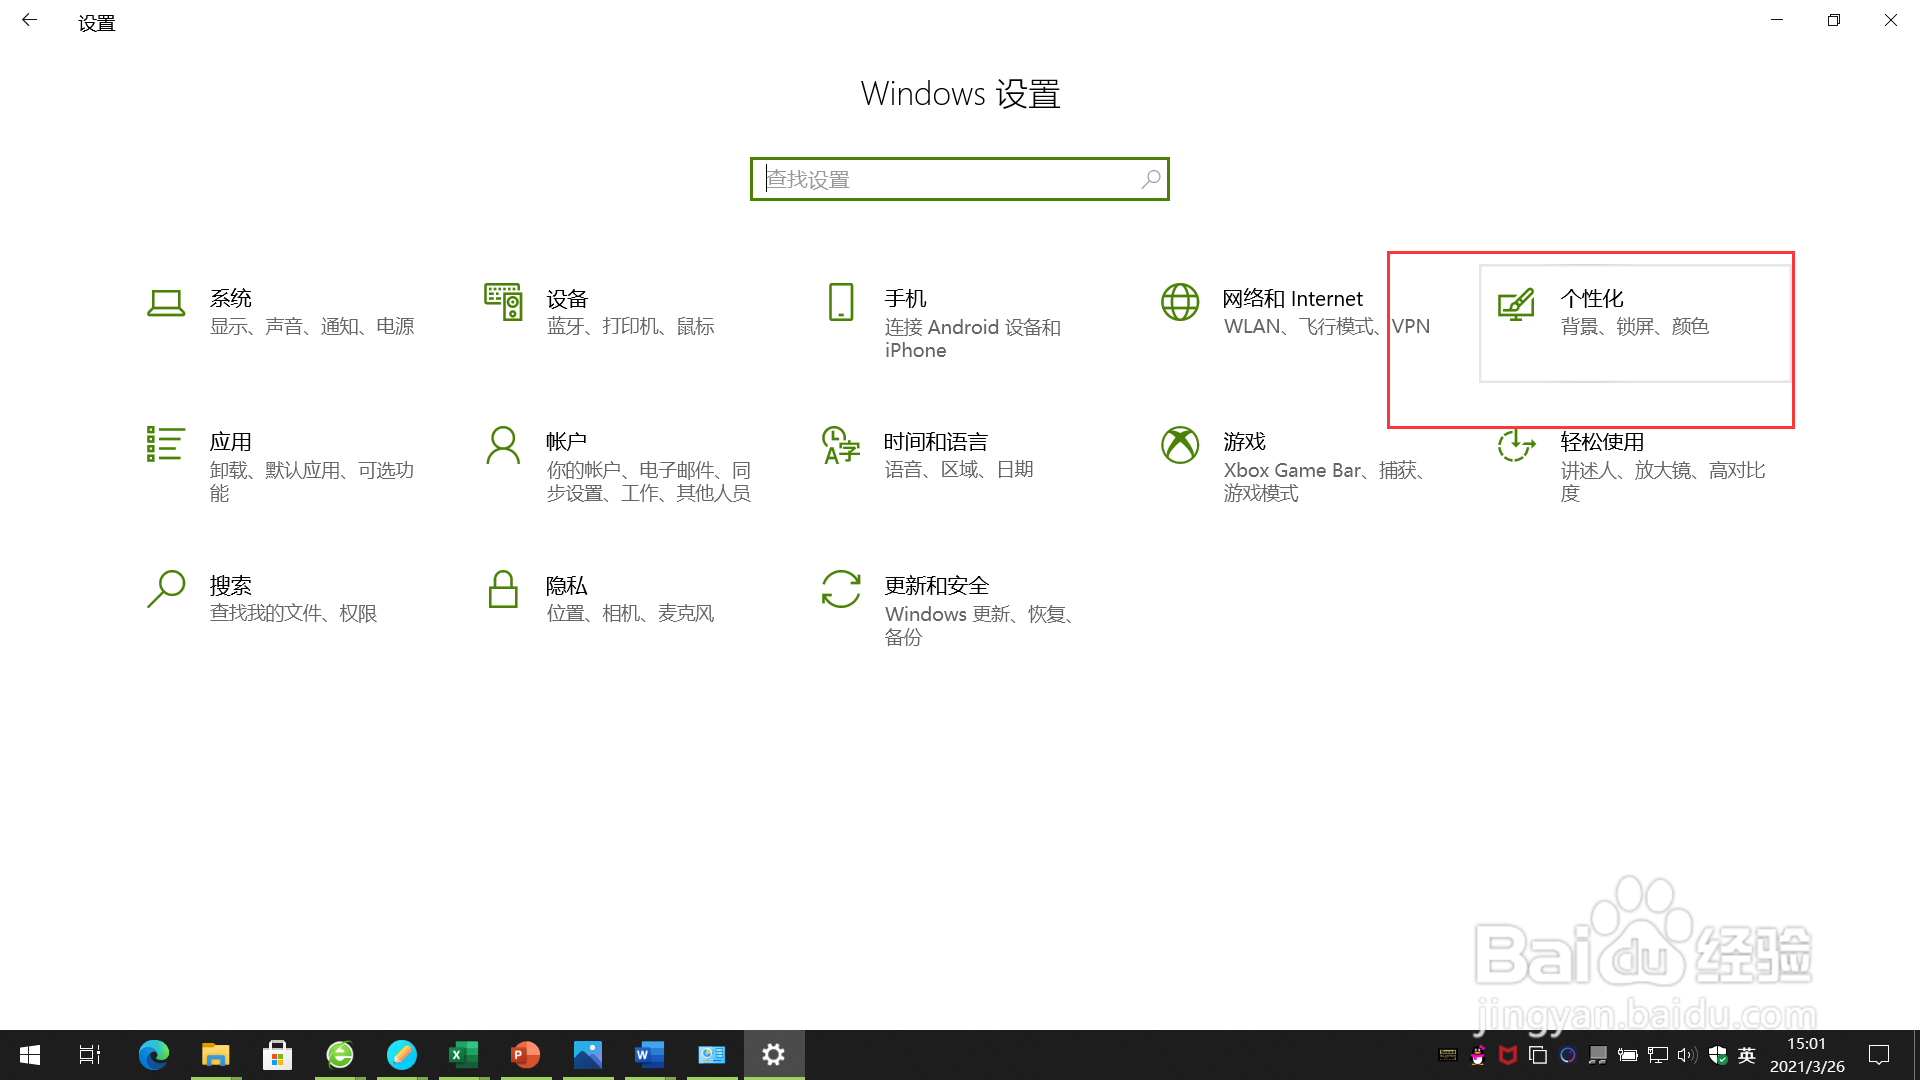Open the notification center in system tray
Viewport: 1920px width, 1080px height.
(1879, 1055)
